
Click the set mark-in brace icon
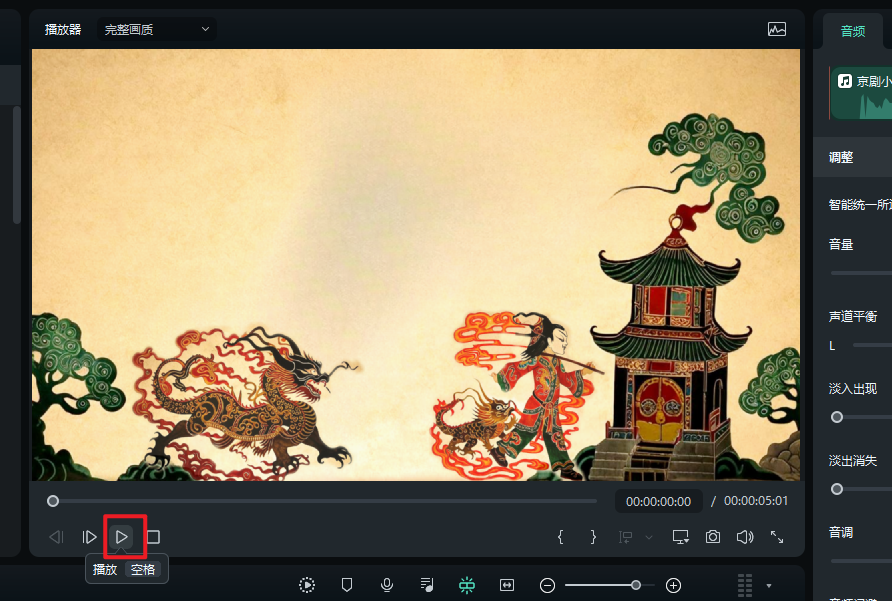(x=561, y=536)
